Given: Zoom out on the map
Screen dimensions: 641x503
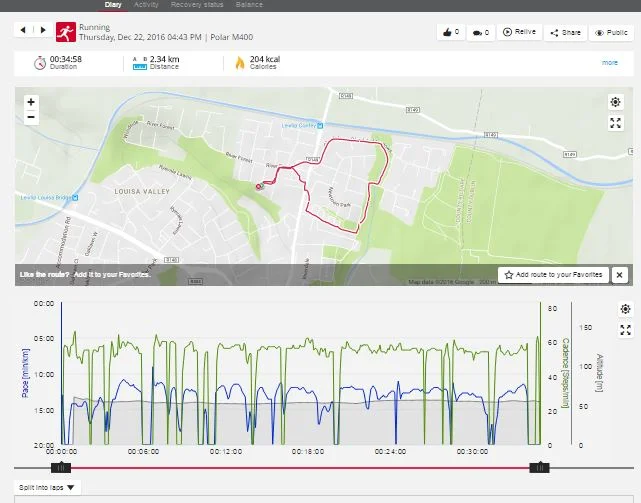Looking at the screenshot, I should [x=31, y=117].
